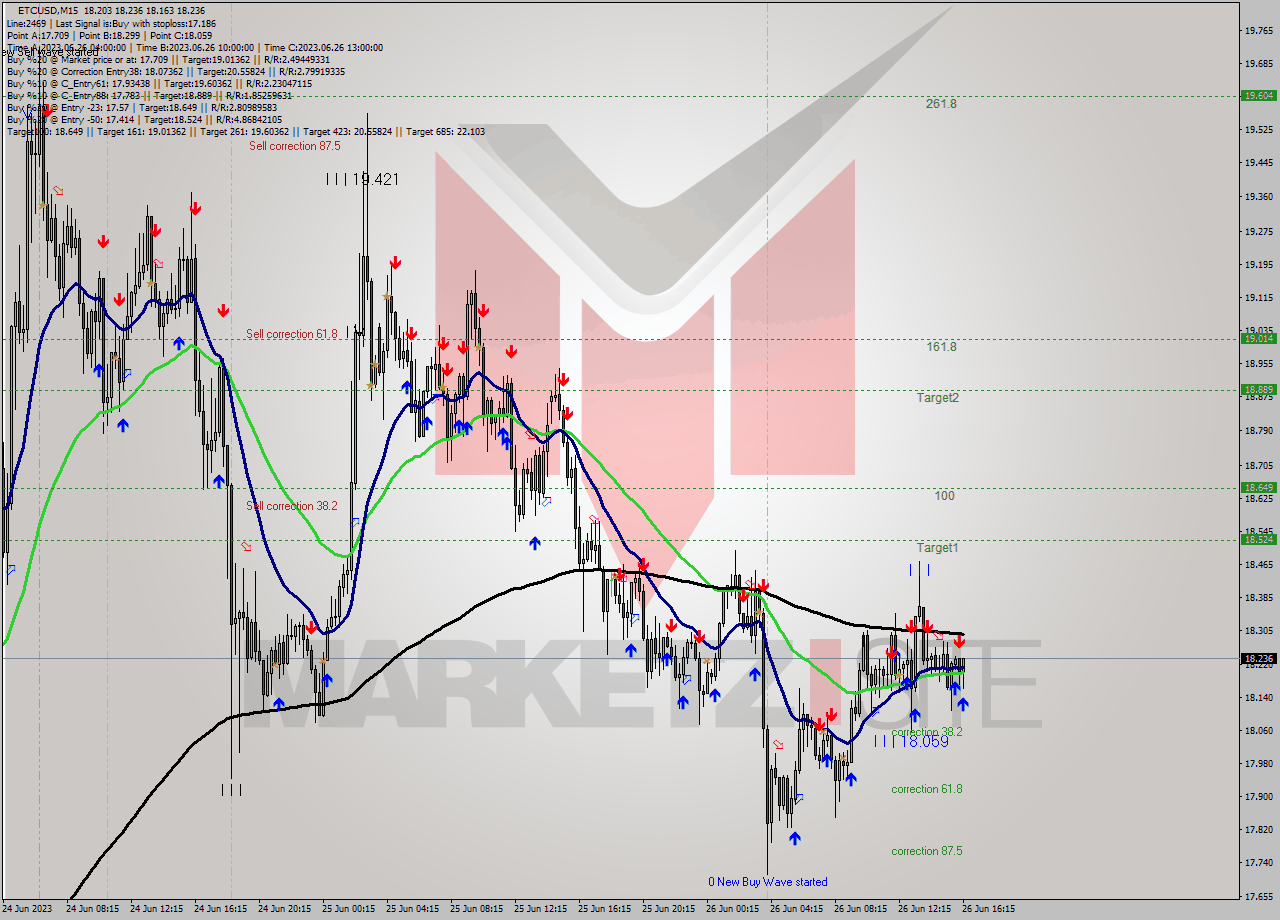Click the green 'correction 38.2' label

coord(927,732)
